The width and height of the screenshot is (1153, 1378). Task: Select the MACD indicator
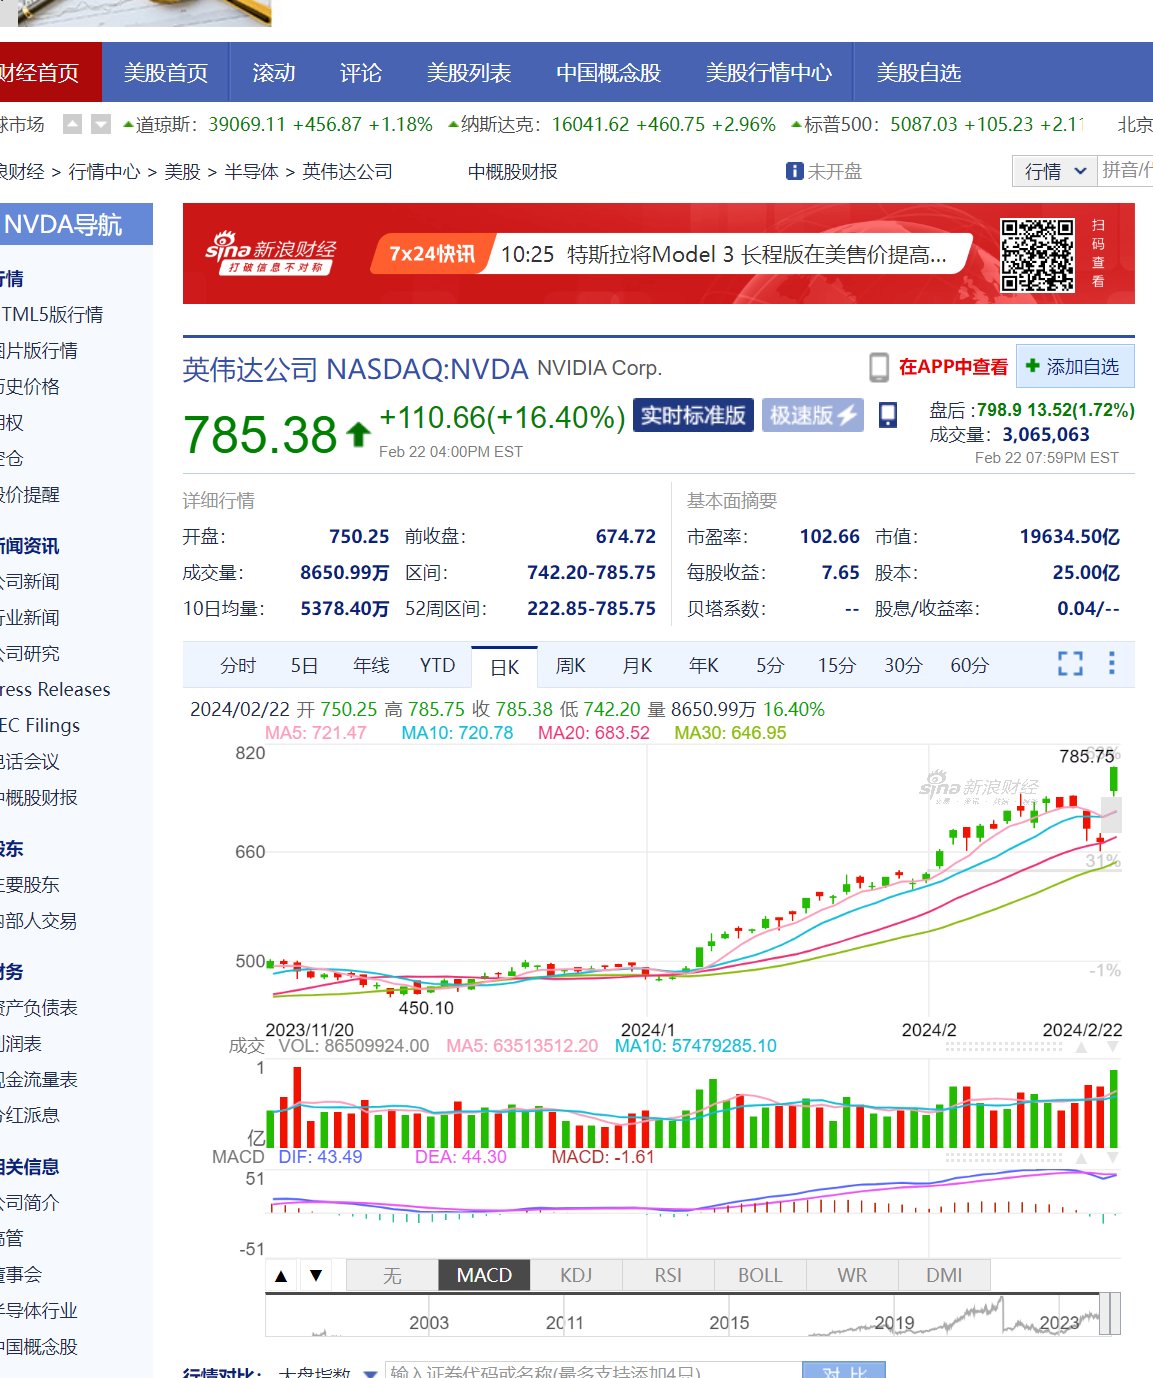click(x=484, y=1275)
